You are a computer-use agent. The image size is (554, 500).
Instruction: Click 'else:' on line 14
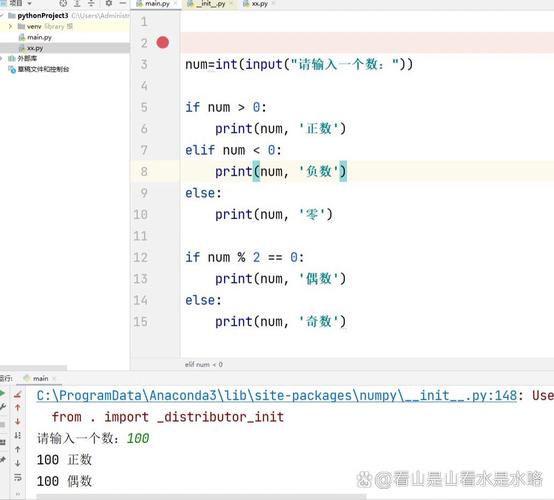tap(204, 300)
